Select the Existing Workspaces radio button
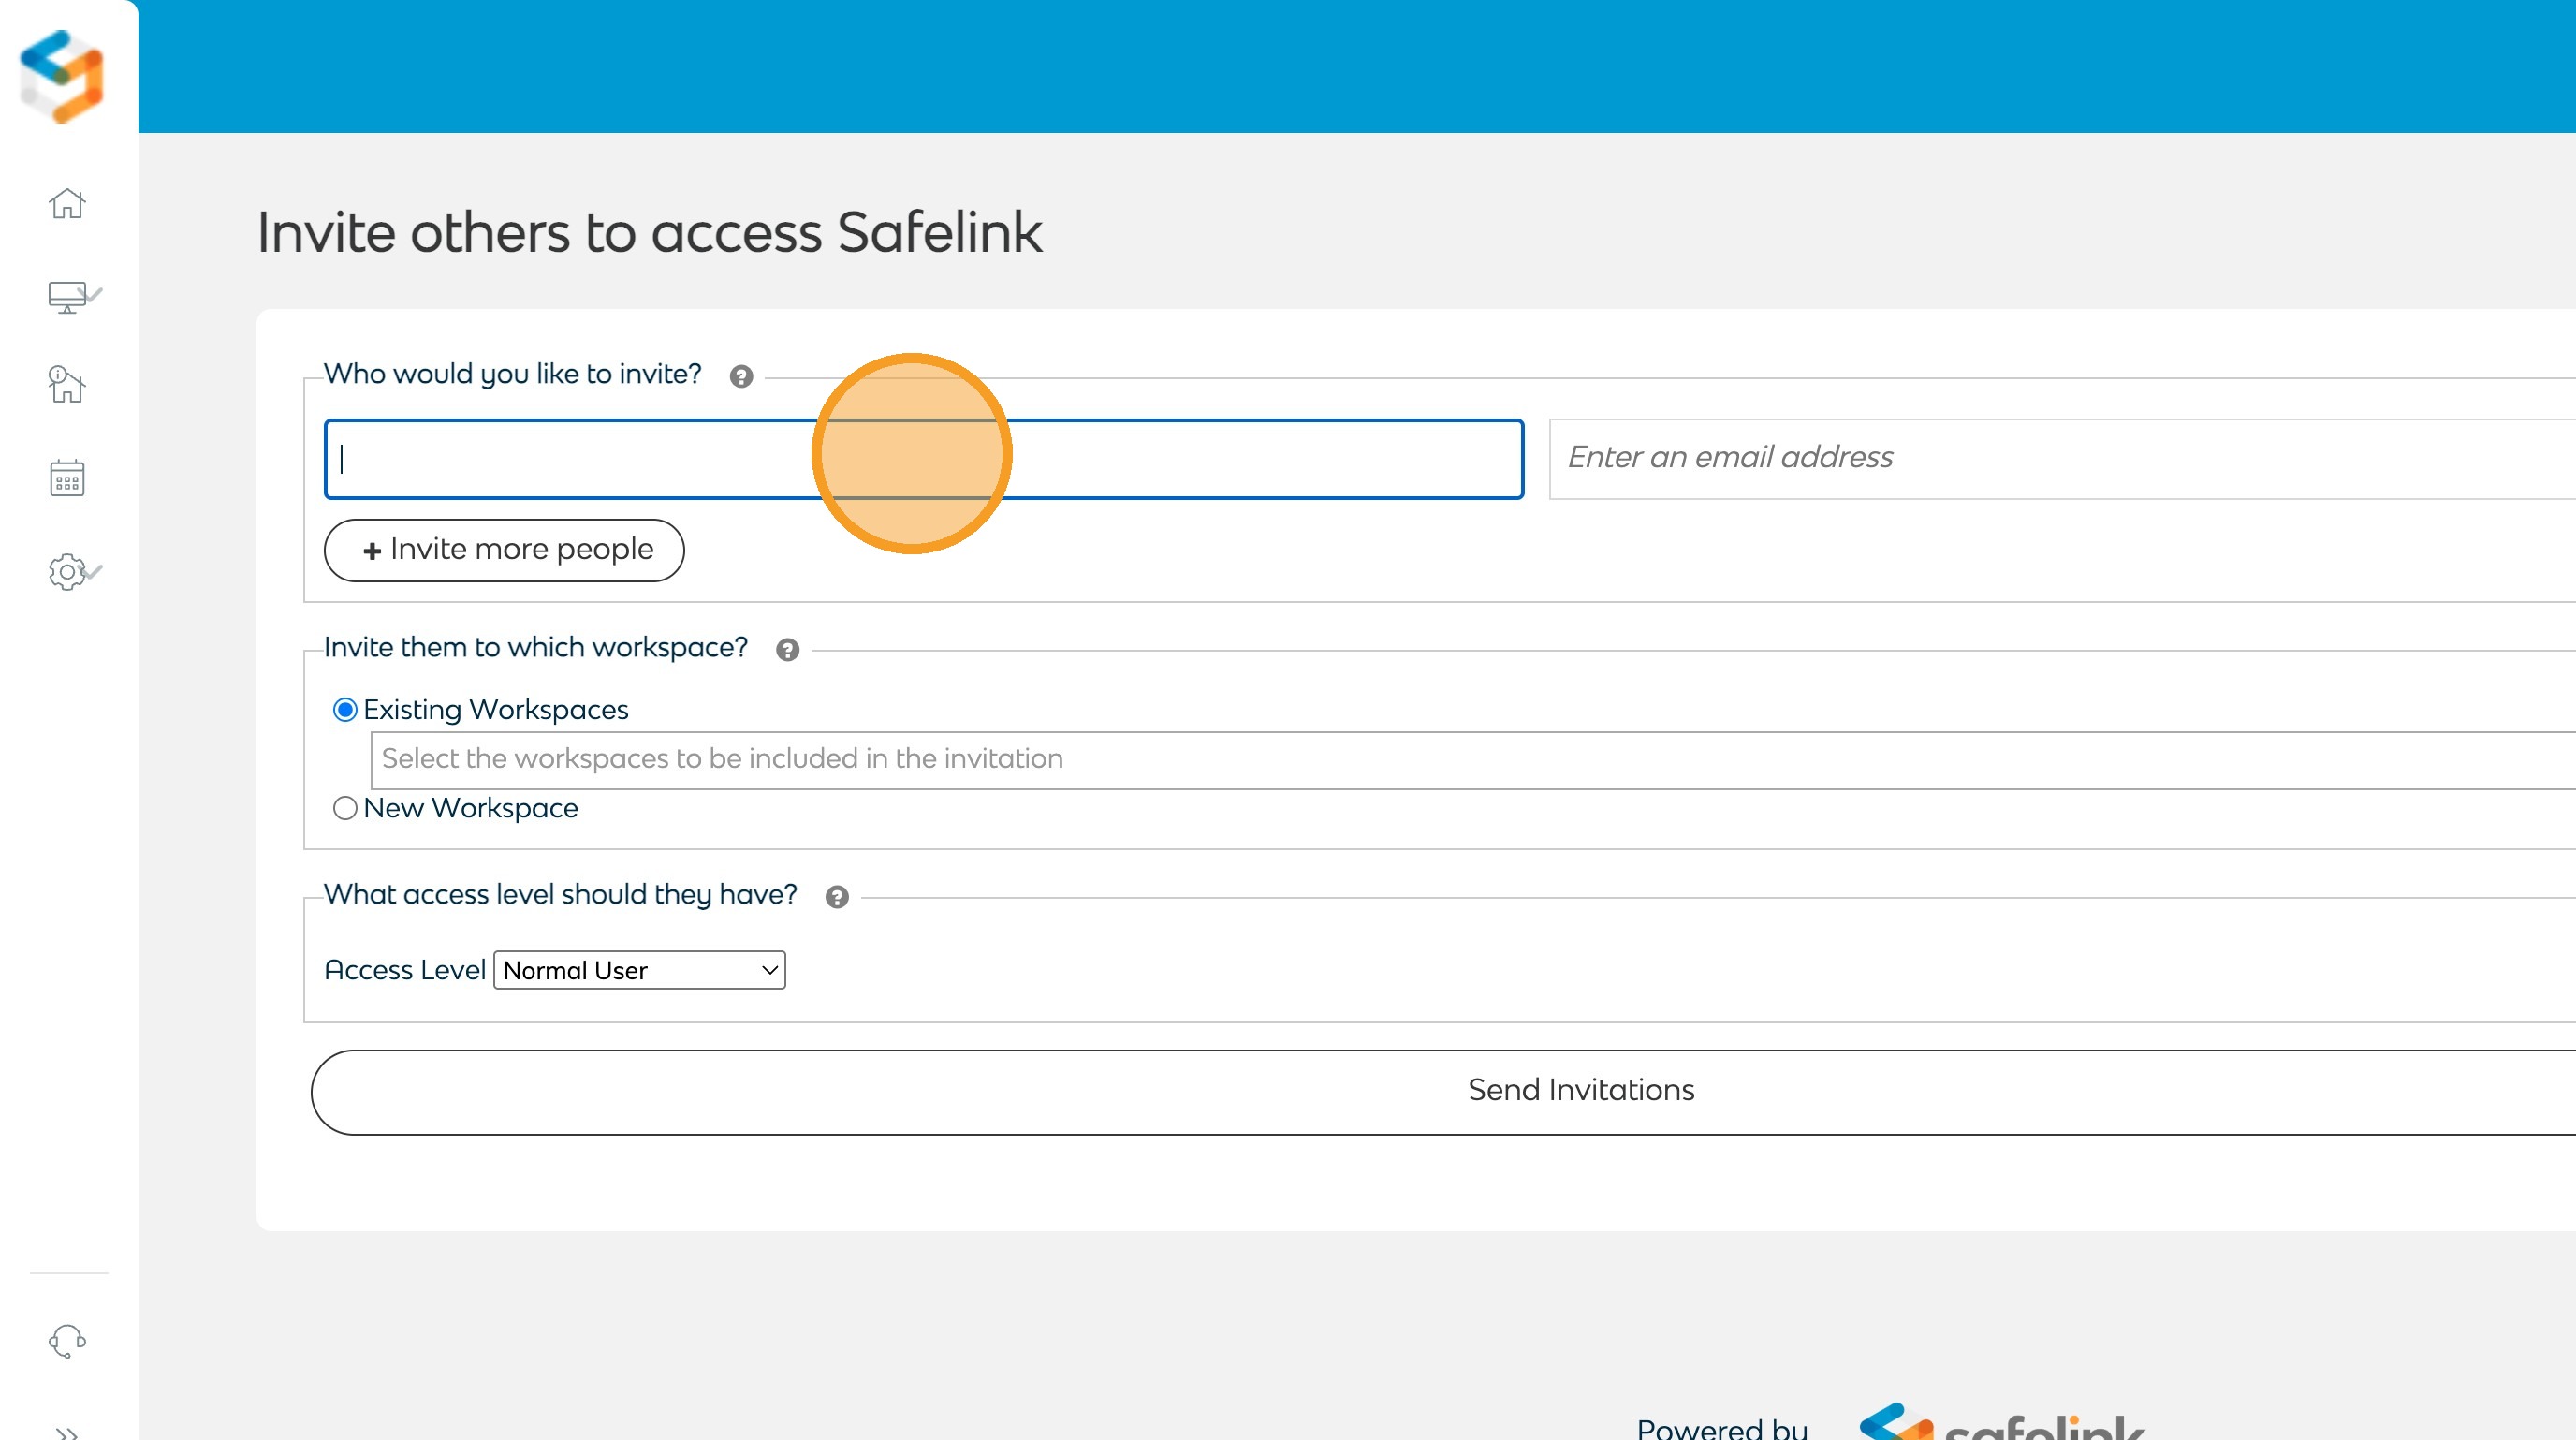Image resolution: width=2576 pixels, height=1440 pixels. 345,710
